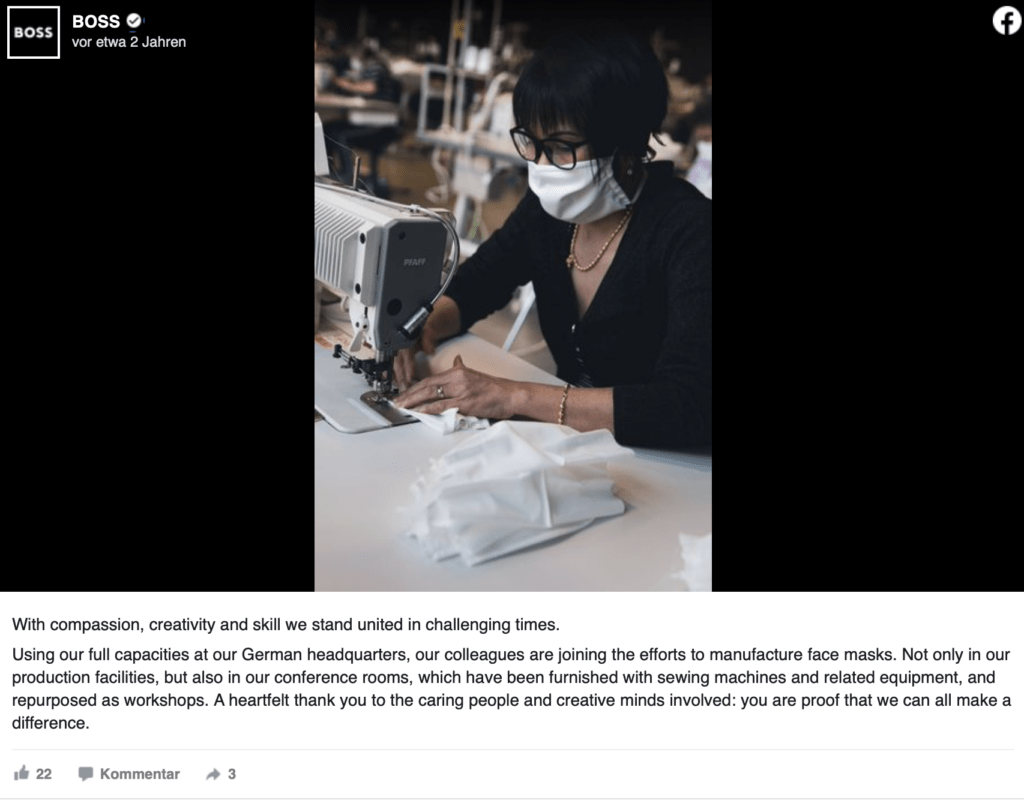The width and height of the screenshot is (1024, 809).
Task: Open the BOSS page name link
Action: [x=96, y=22]
